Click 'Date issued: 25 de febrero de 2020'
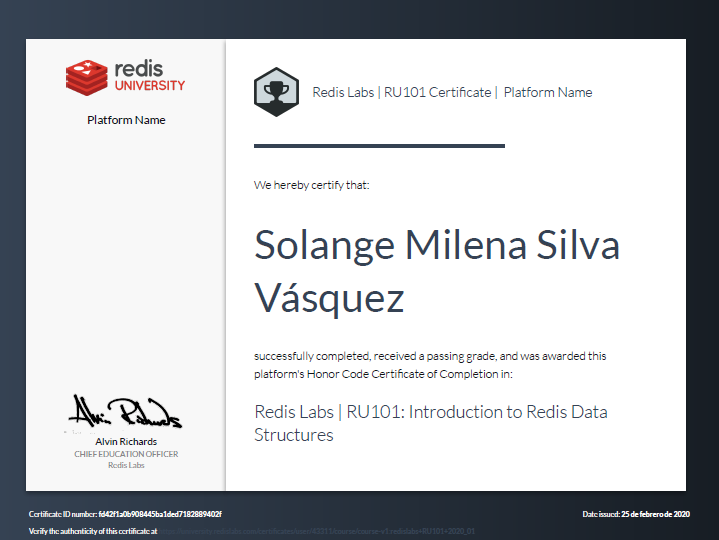Viewport: 719px width, 540px height. pyautogui.click(x=636, y=514)
